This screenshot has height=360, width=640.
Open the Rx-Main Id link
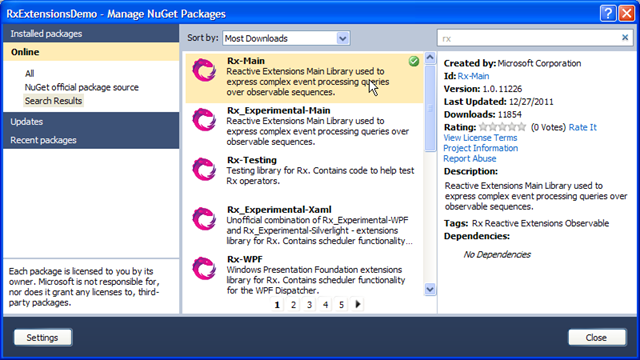click(473, 76)
